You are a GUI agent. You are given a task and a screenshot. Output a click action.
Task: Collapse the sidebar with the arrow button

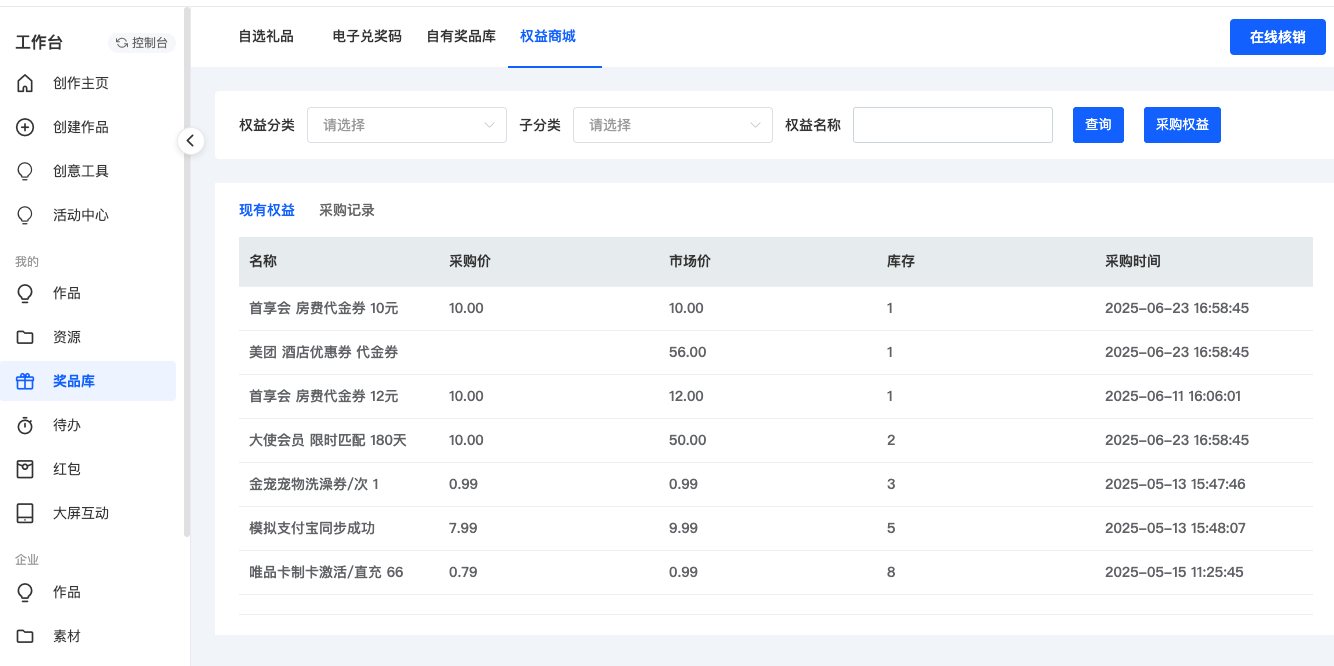[190, 141]
